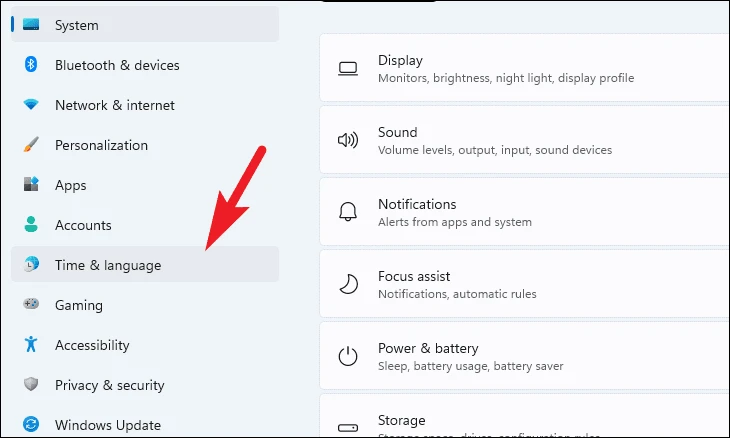This screenshot has height=438, width=730.
Task: Click 'Monitors, brightness, night light, display profile' text
Action: [506, 78]
